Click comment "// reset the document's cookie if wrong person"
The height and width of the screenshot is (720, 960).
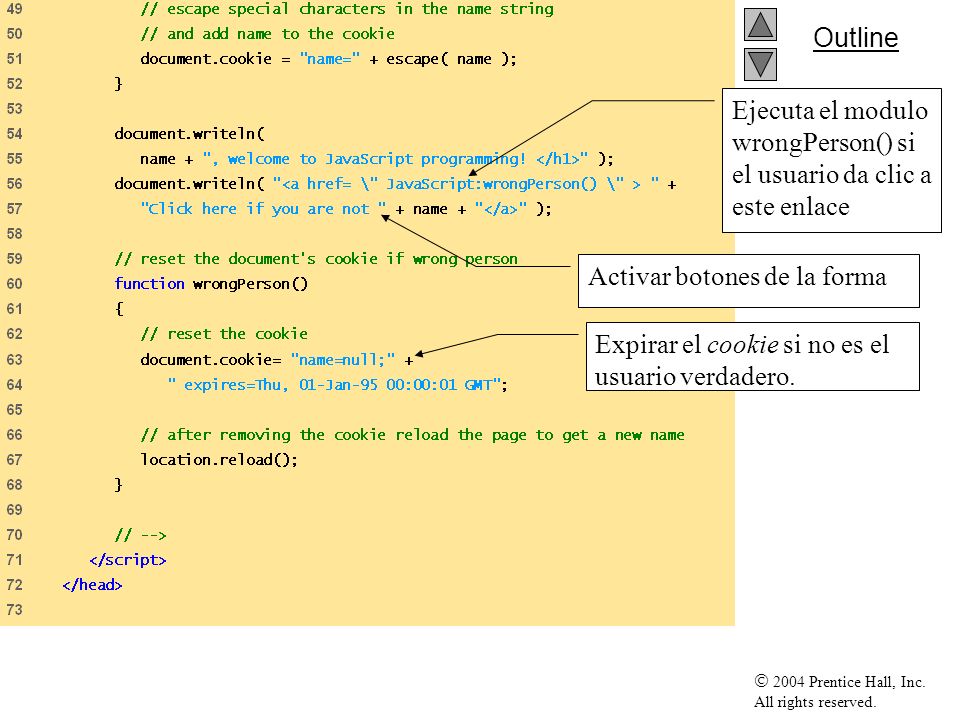316,259
